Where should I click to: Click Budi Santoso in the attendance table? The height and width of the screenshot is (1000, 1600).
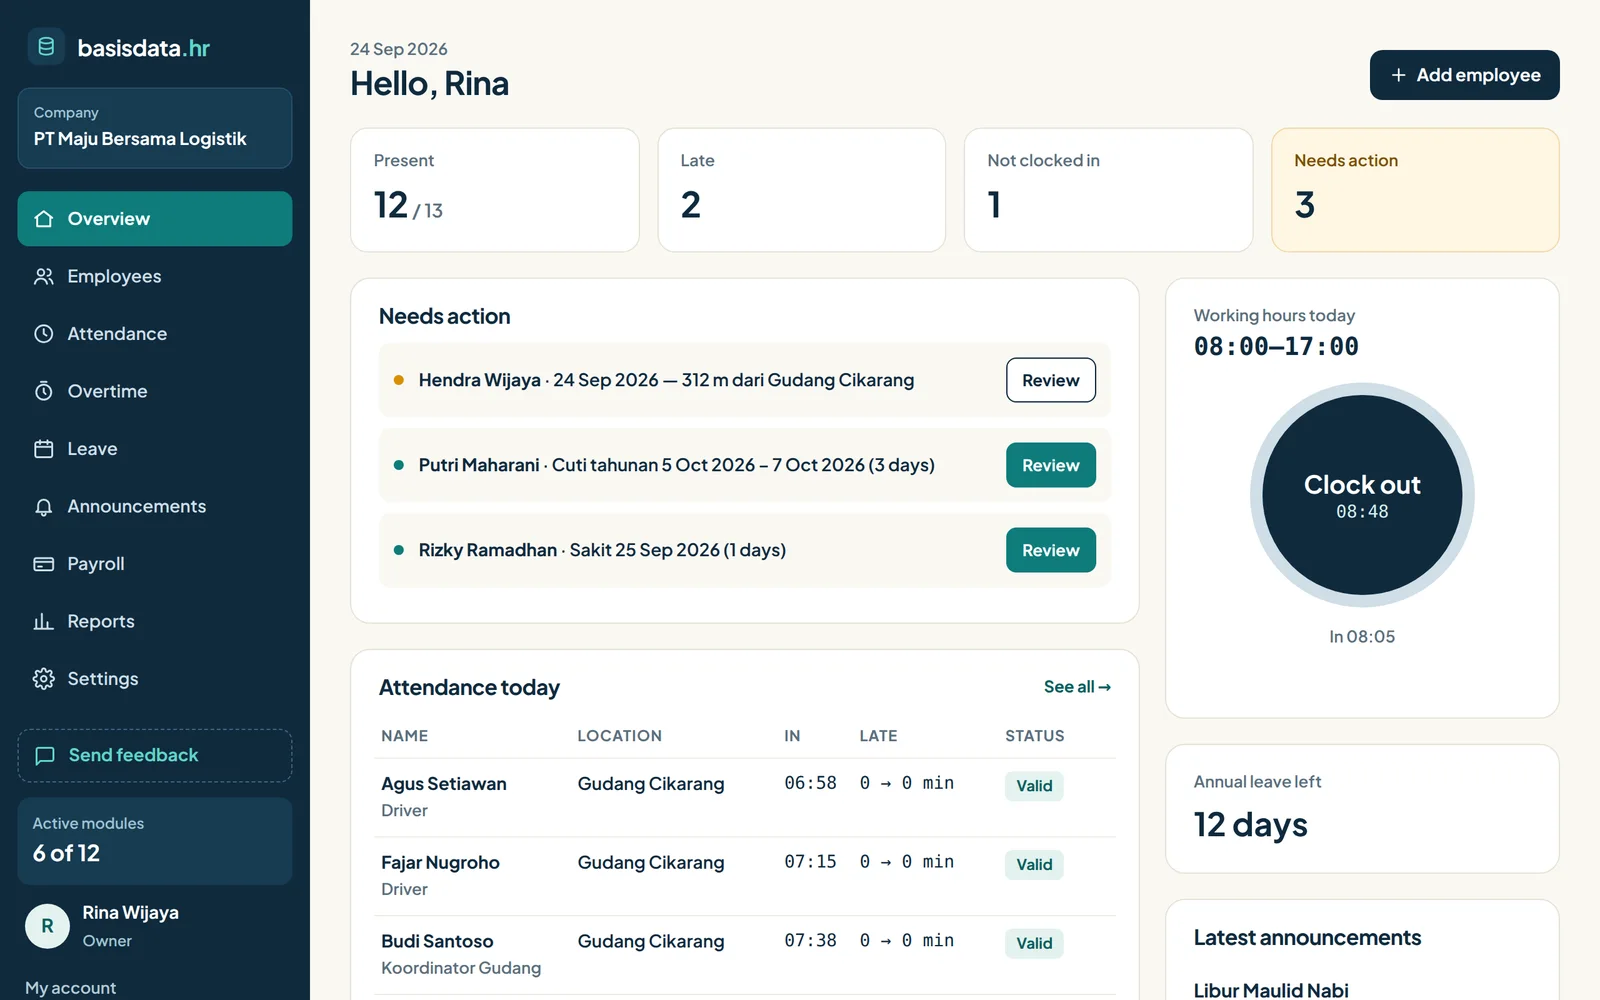point(437,942)
